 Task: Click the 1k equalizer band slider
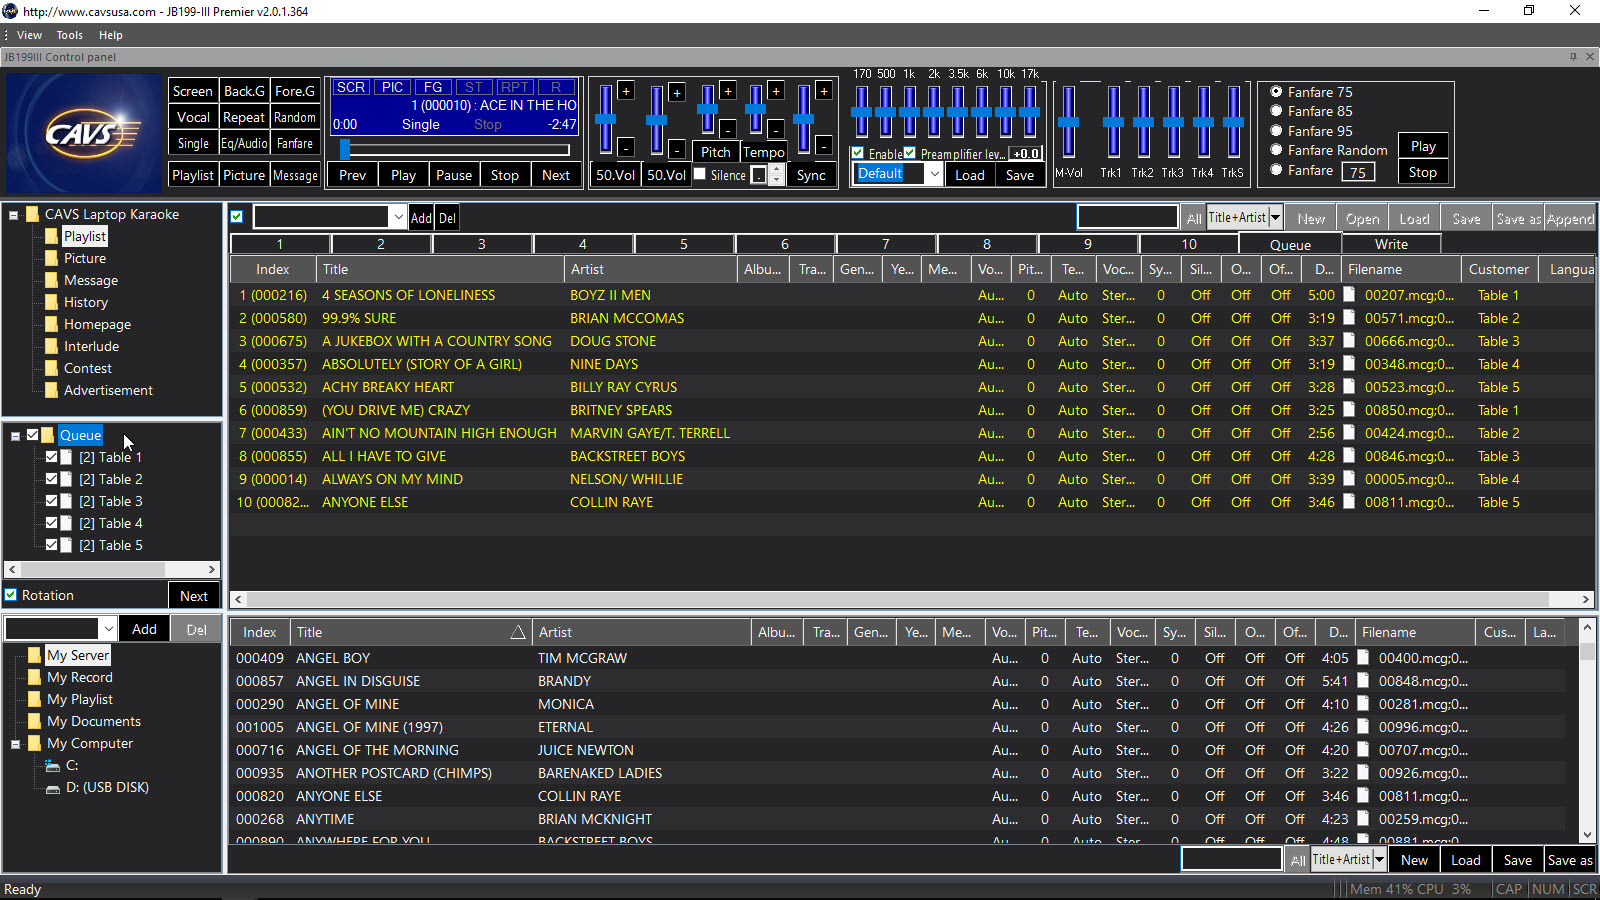pyautogui.click(x=909, y=112)
